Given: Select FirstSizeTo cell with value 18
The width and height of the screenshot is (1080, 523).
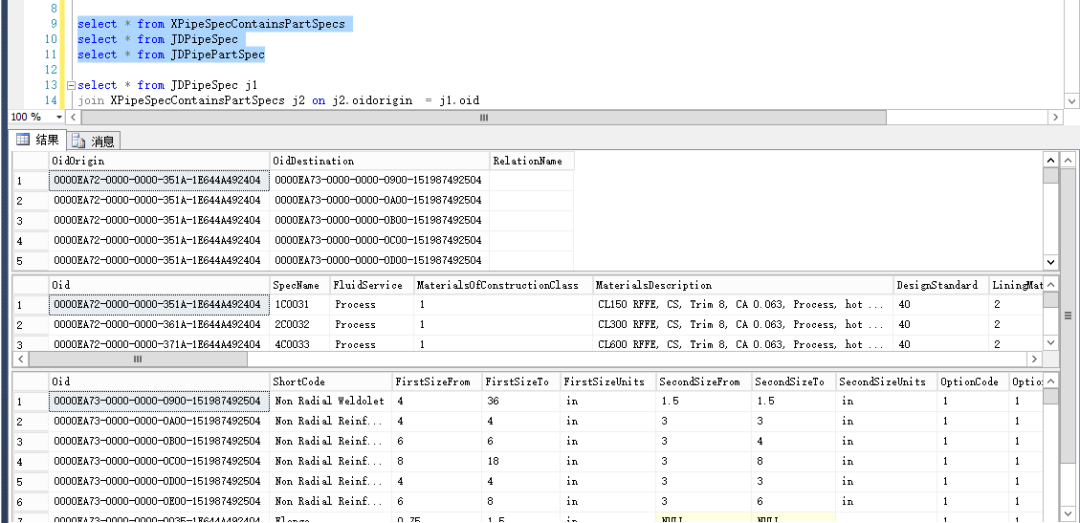Looking at the screenshot, I should (521, 461).
